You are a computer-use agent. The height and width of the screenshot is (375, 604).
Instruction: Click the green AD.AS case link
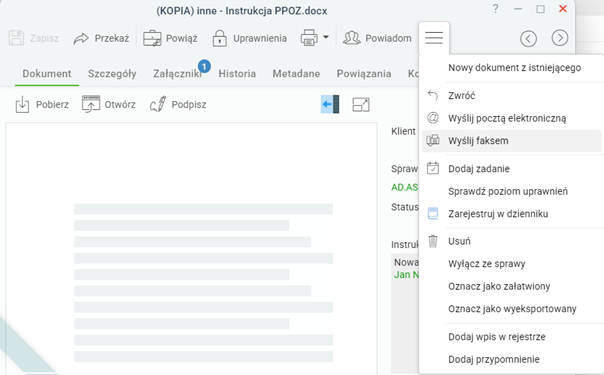[404, 187]
